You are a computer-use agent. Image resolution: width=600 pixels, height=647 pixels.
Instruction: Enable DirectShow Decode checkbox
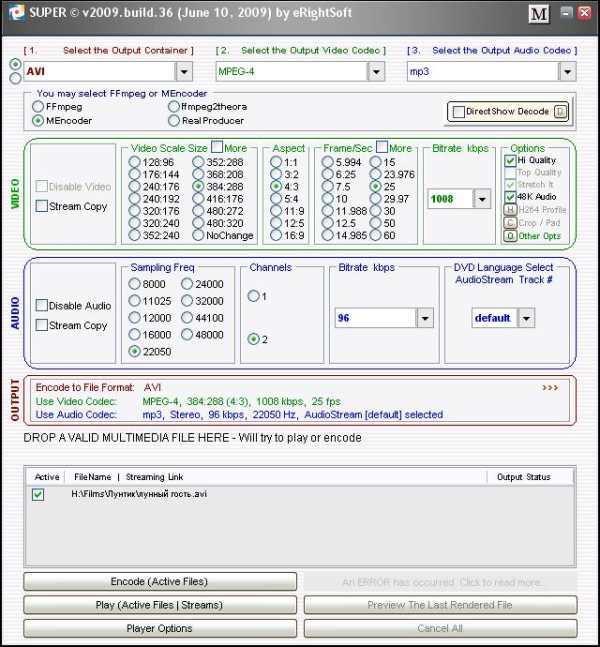pos(458,111)
